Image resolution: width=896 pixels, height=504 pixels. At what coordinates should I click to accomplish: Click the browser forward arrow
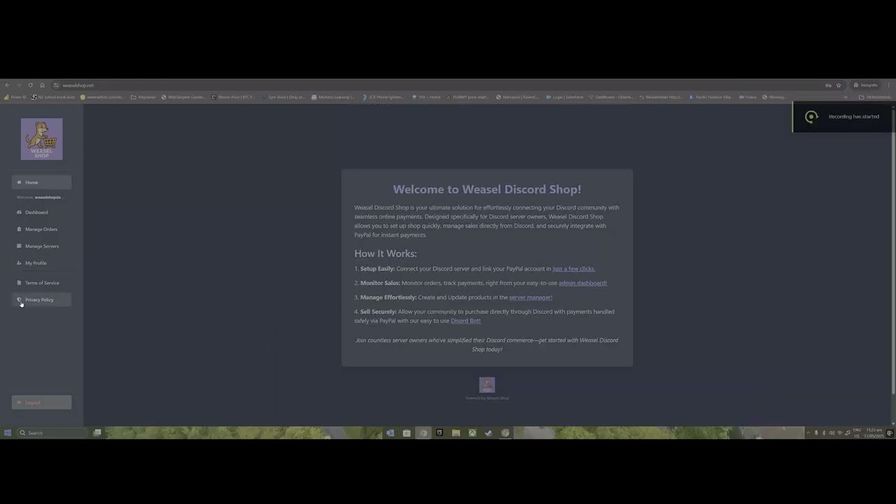pos(19,85)
